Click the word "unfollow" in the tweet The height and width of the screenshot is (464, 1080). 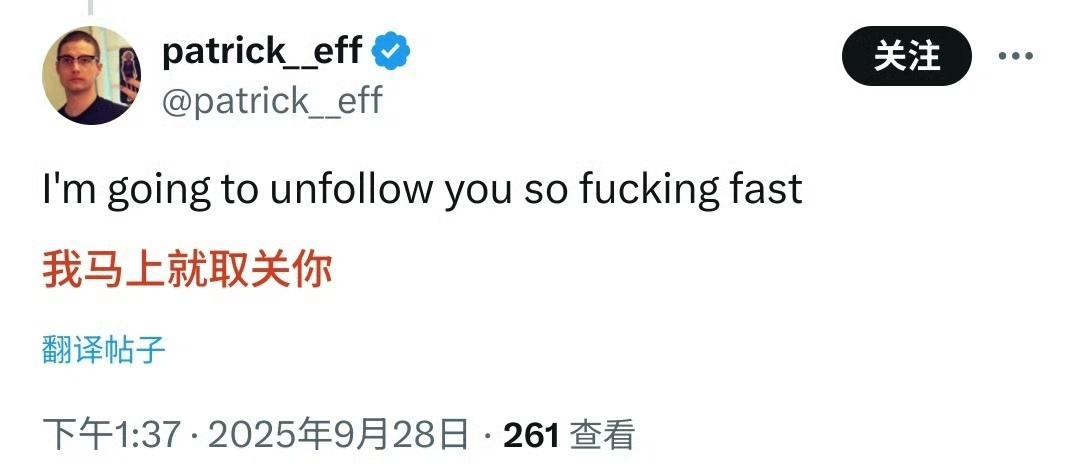(351, 188)
